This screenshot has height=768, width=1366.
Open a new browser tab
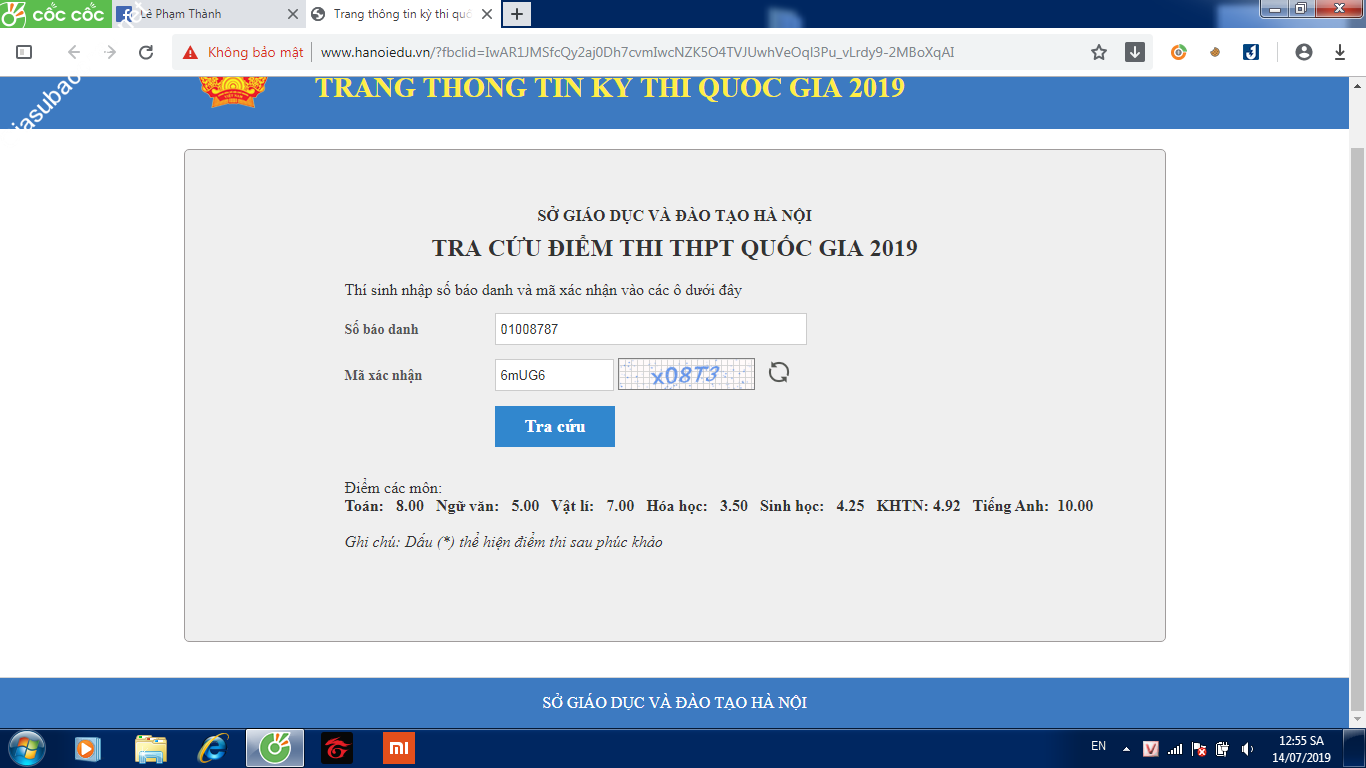517,14
